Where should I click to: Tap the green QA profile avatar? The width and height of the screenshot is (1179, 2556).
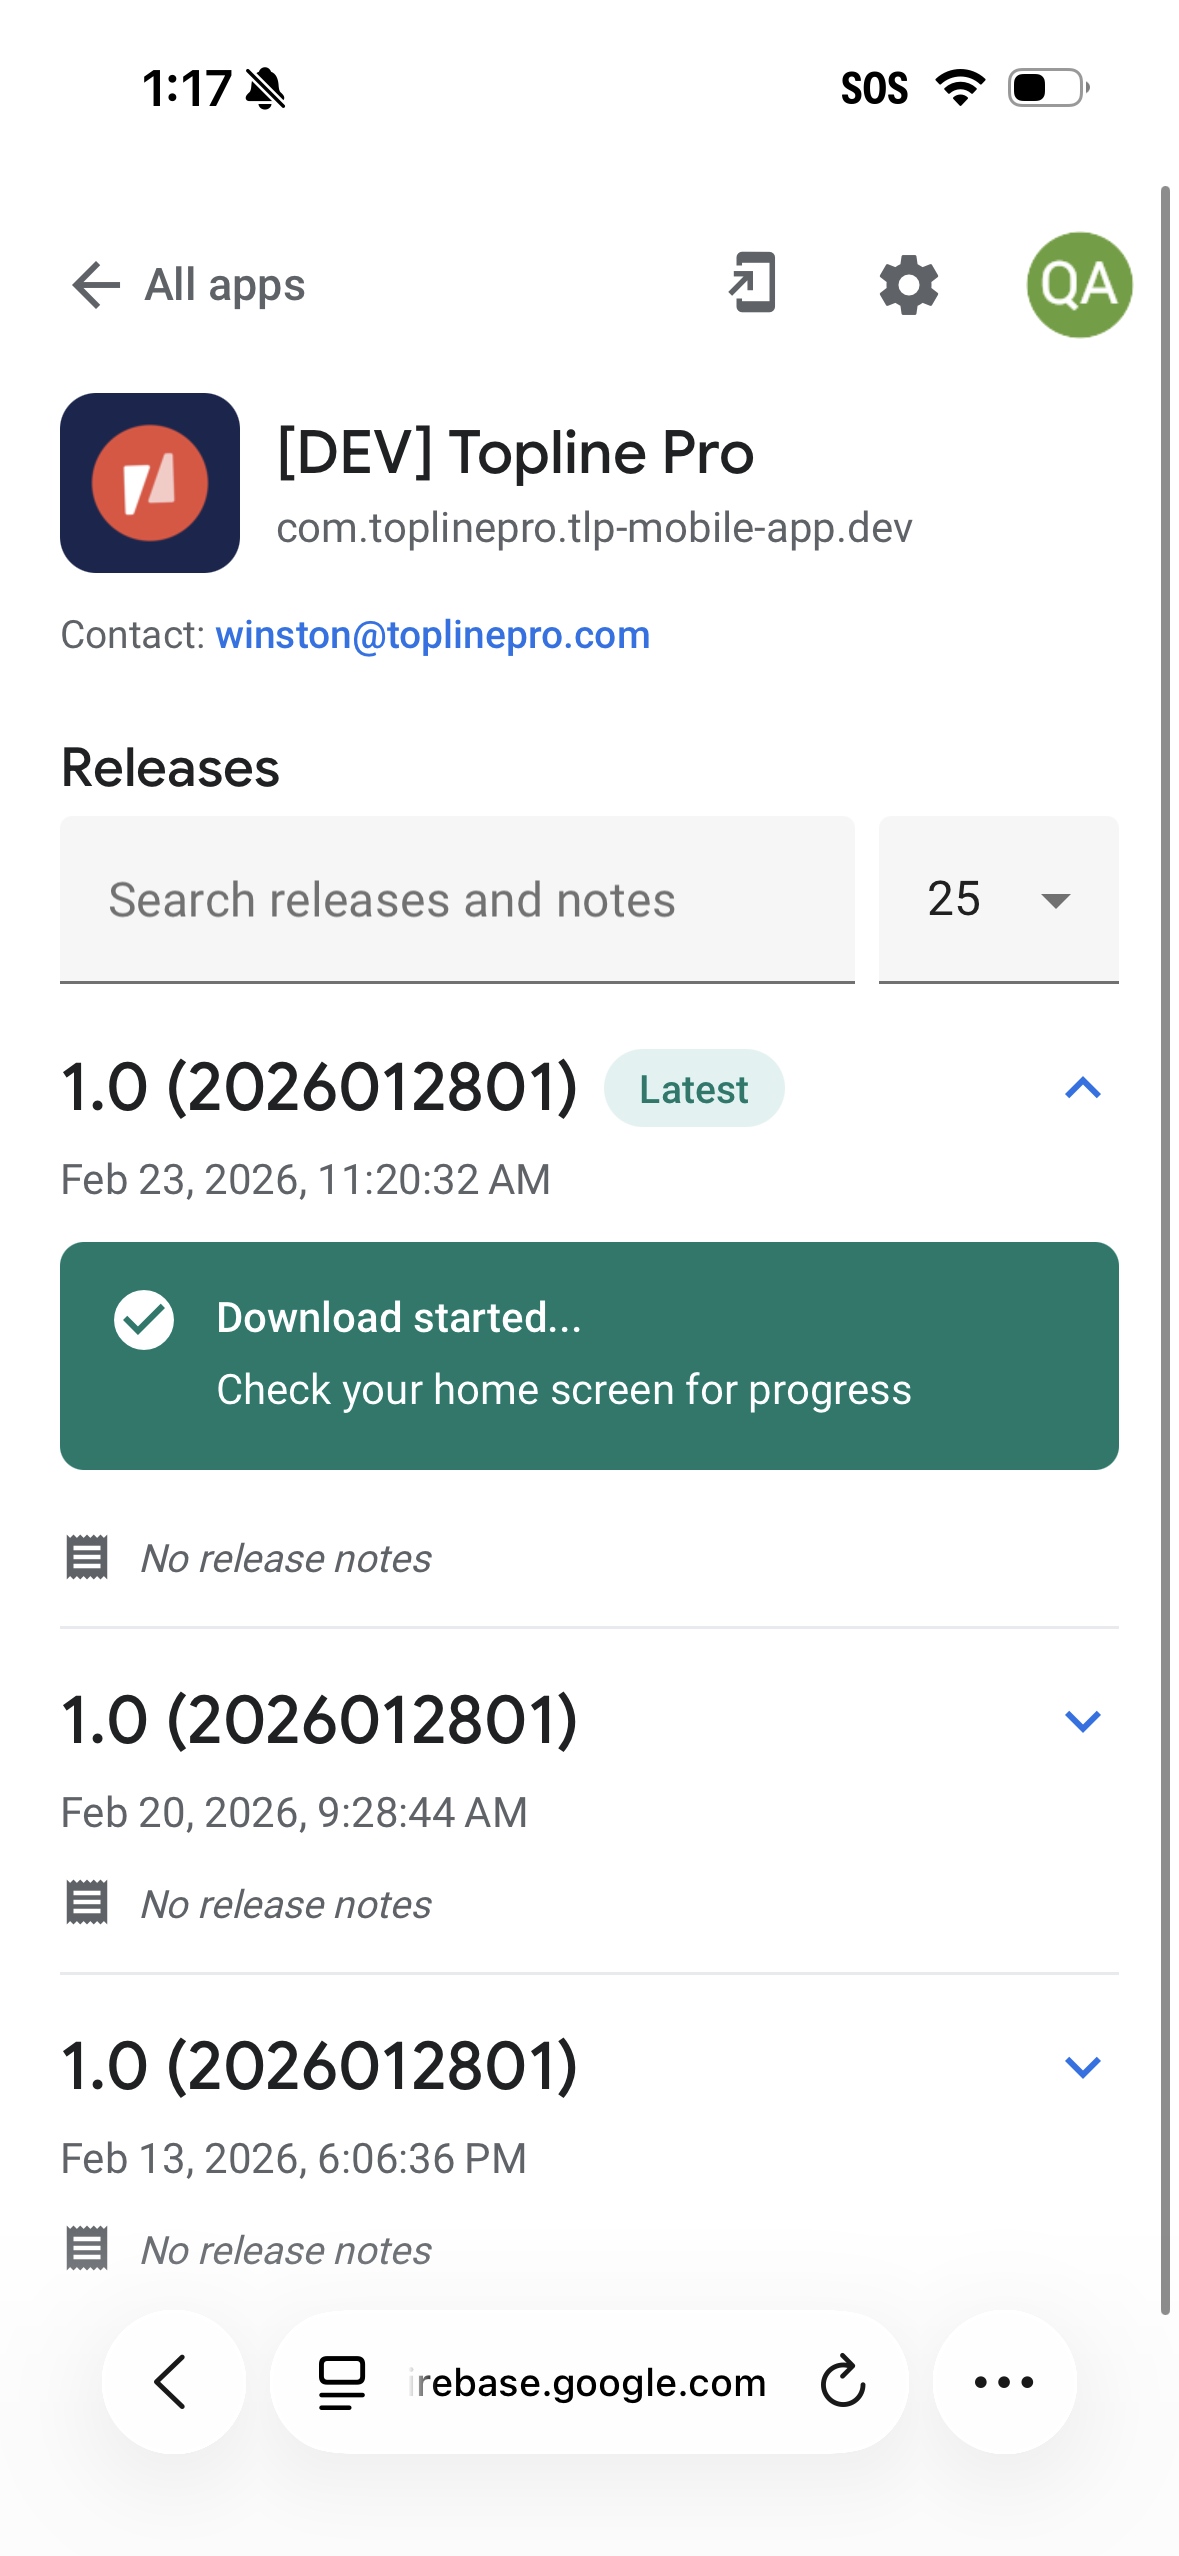tap(1078, 285)
